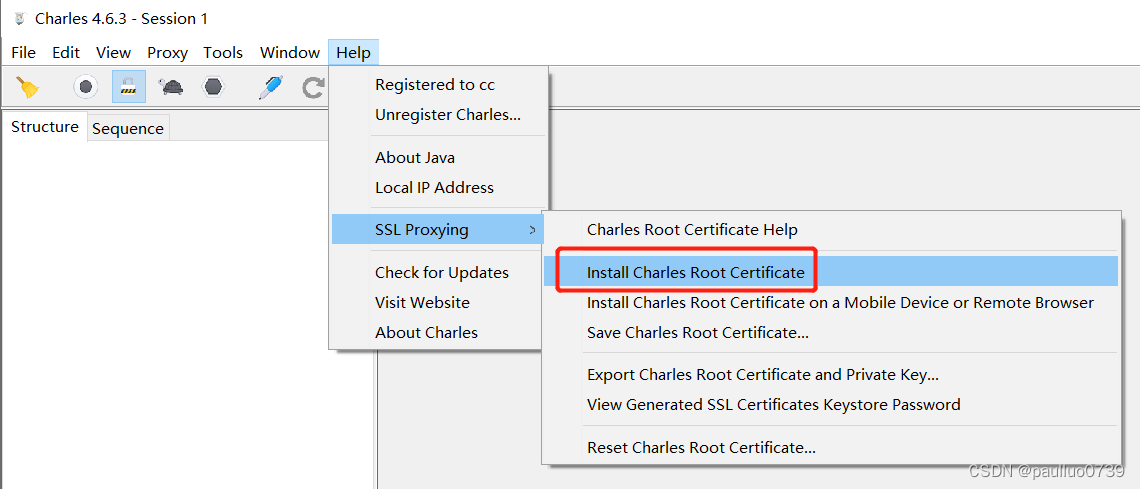Switch to the Sequence tab
This screenshot has height=489, width=1140.
128,129
